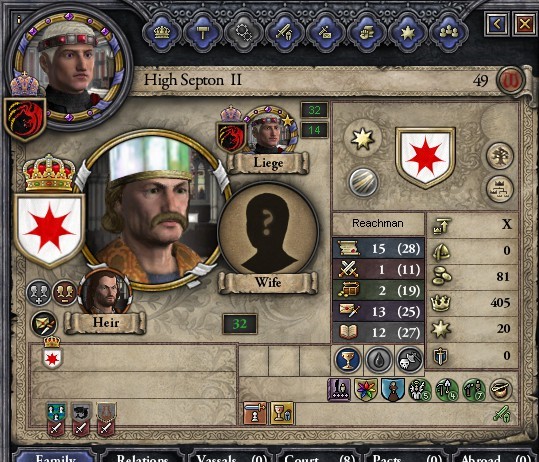Viewport: 539px width, 462px height.
Task: Select the Heir portrait
Action: click(x=105, y=292)
